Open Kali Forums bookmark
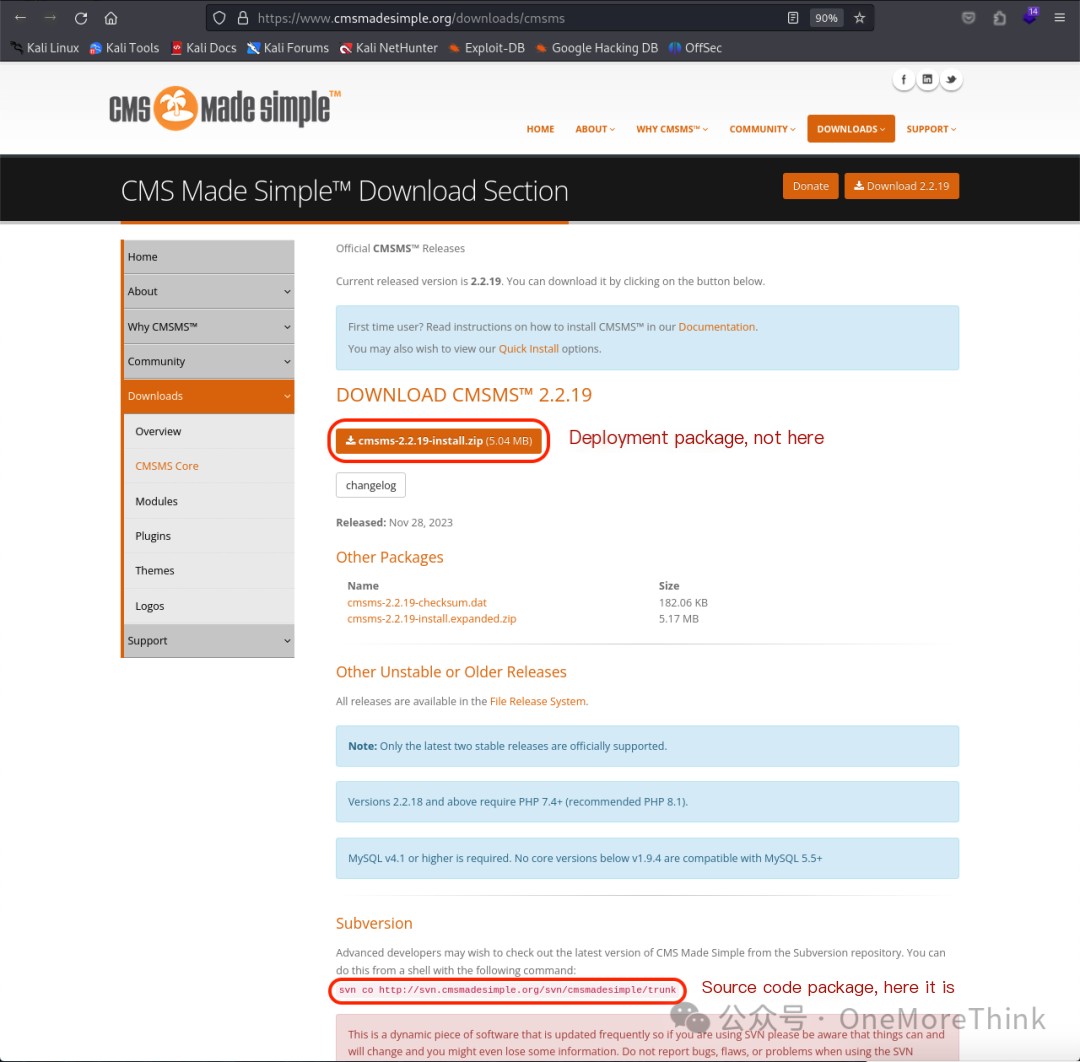The width and height of the screenshot is (1080, 1062). coord(288,48)
